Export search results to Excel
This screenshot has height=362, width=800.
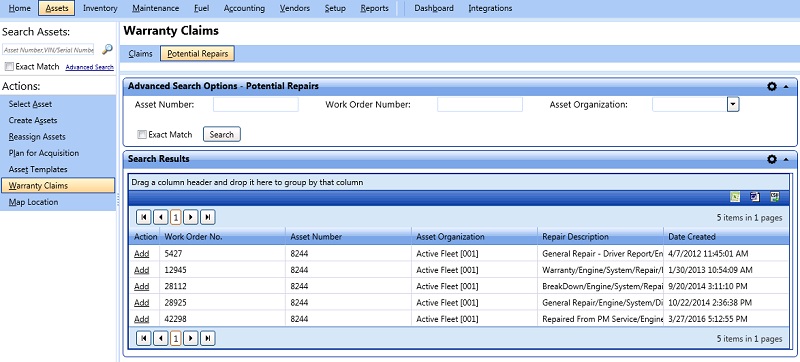tap(735, 197)
